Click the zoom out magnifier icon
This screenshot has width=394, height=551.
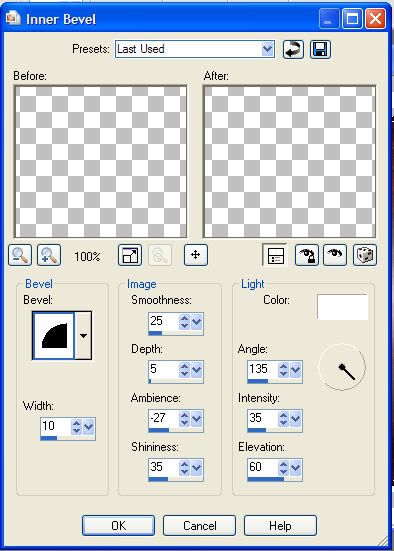pyautogui.click(x=20, y=255)
